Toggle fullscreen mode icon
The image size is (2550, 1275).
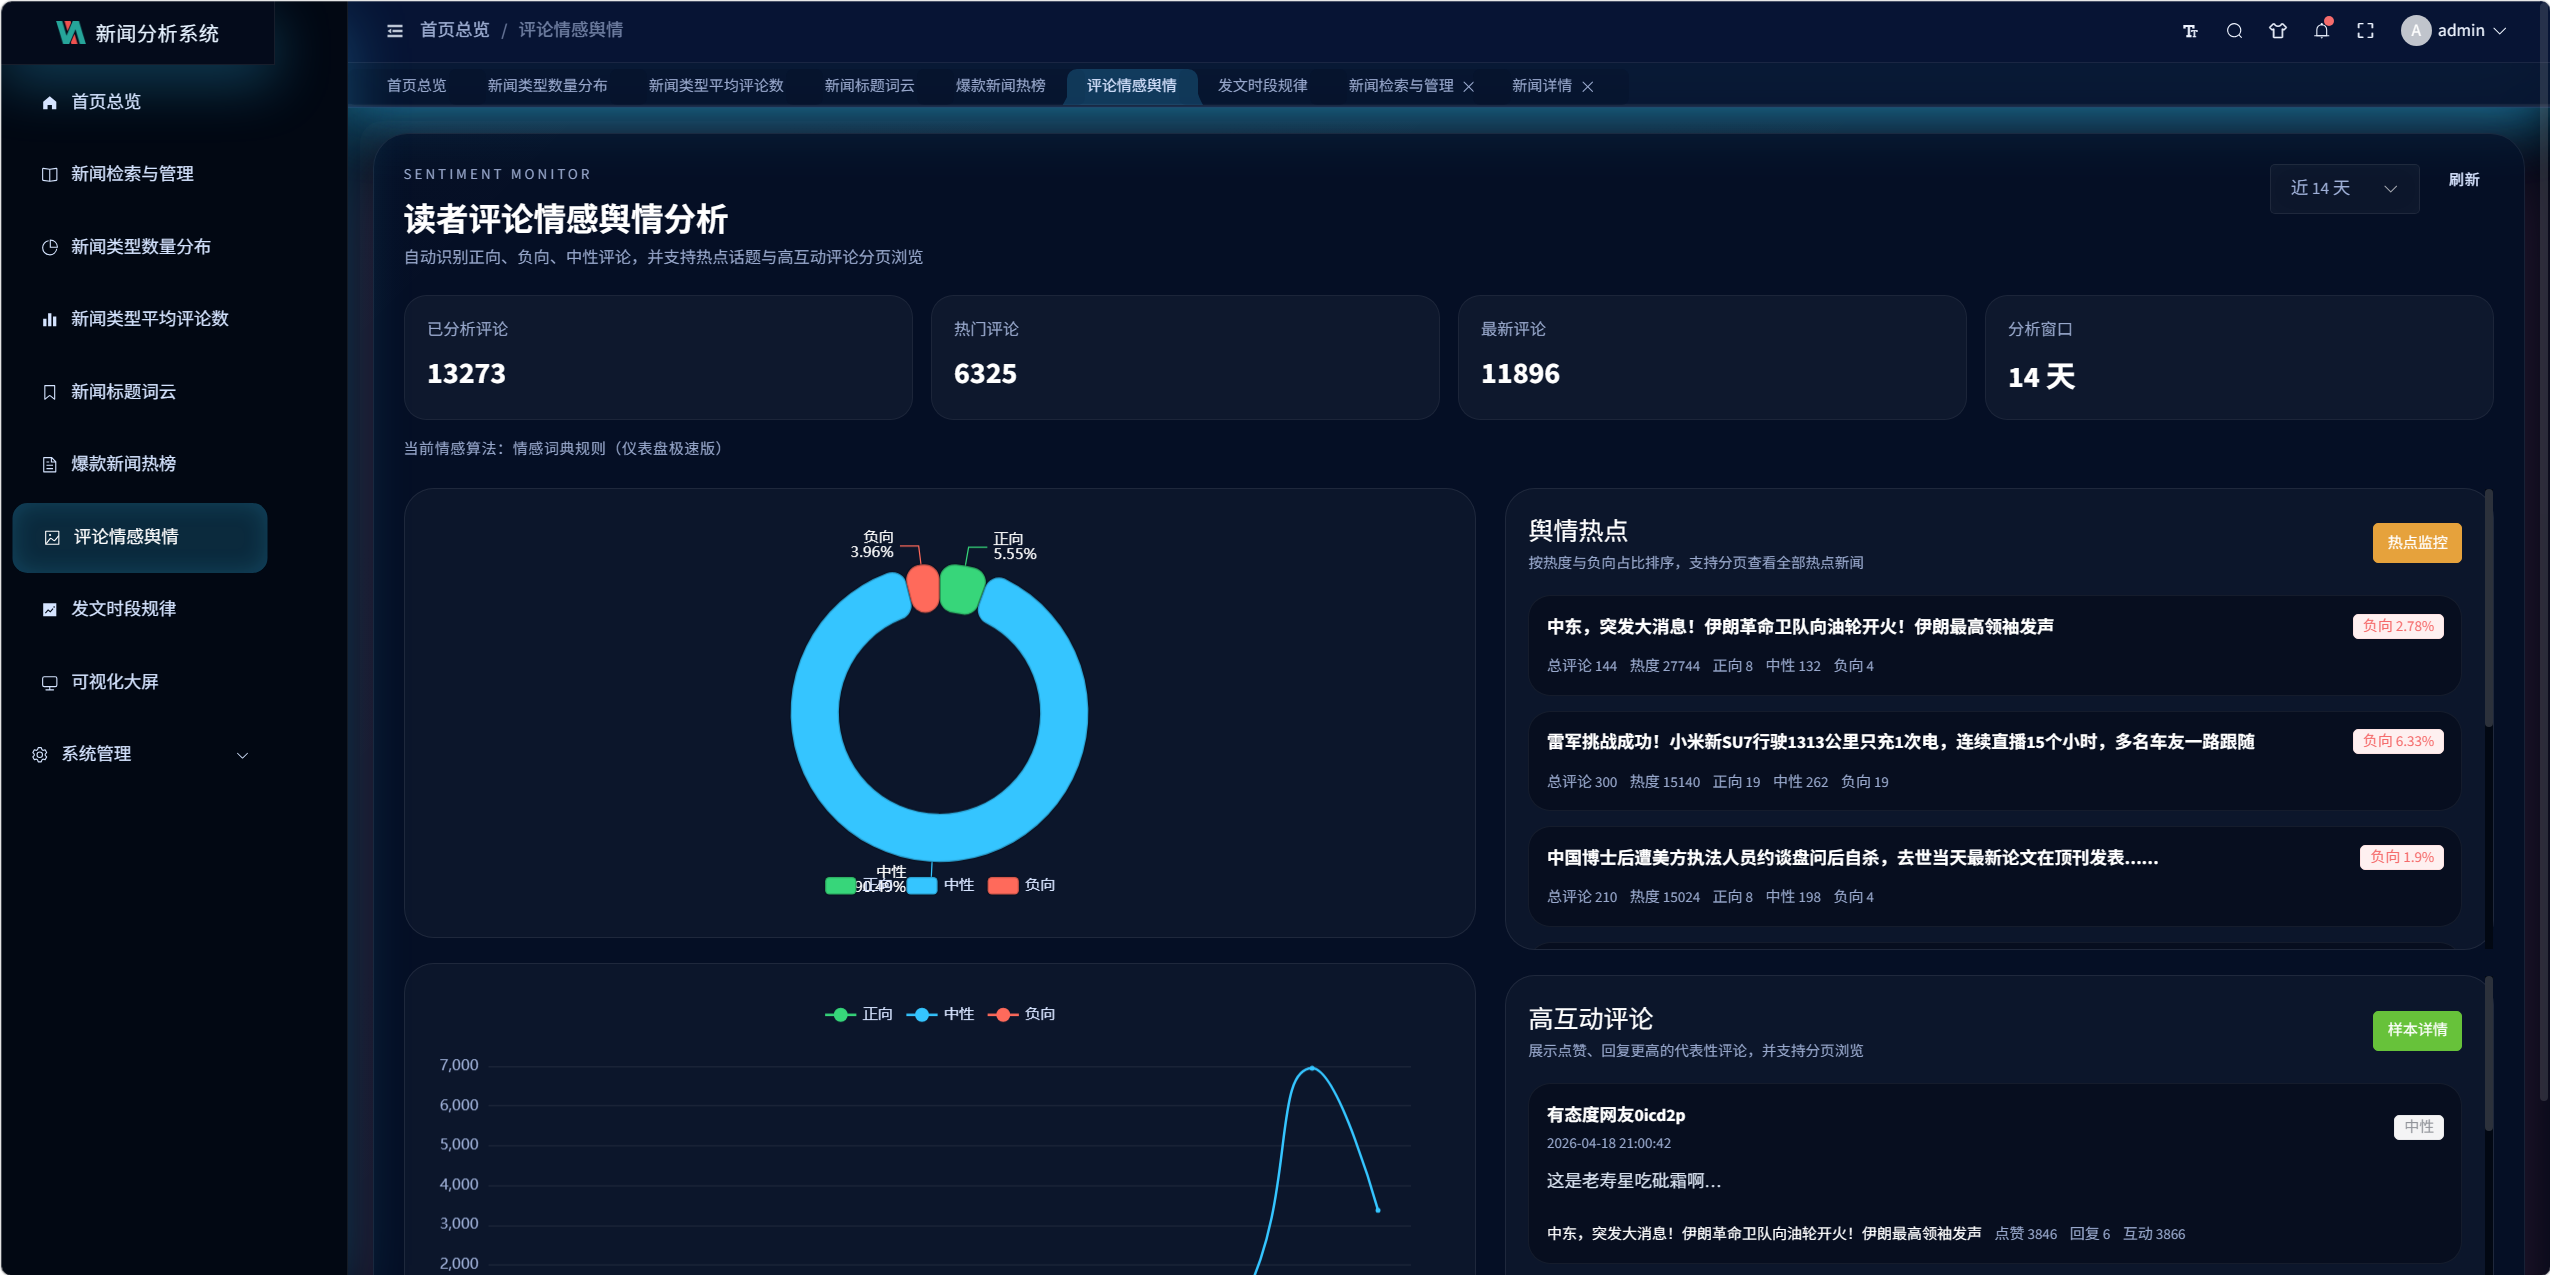(x=2365, y=31)
